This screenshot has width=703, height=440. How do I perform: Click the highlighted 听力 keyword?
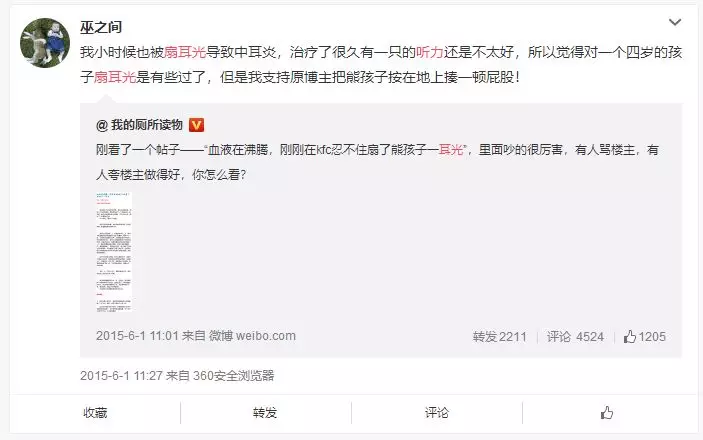[x=430, y=52]
